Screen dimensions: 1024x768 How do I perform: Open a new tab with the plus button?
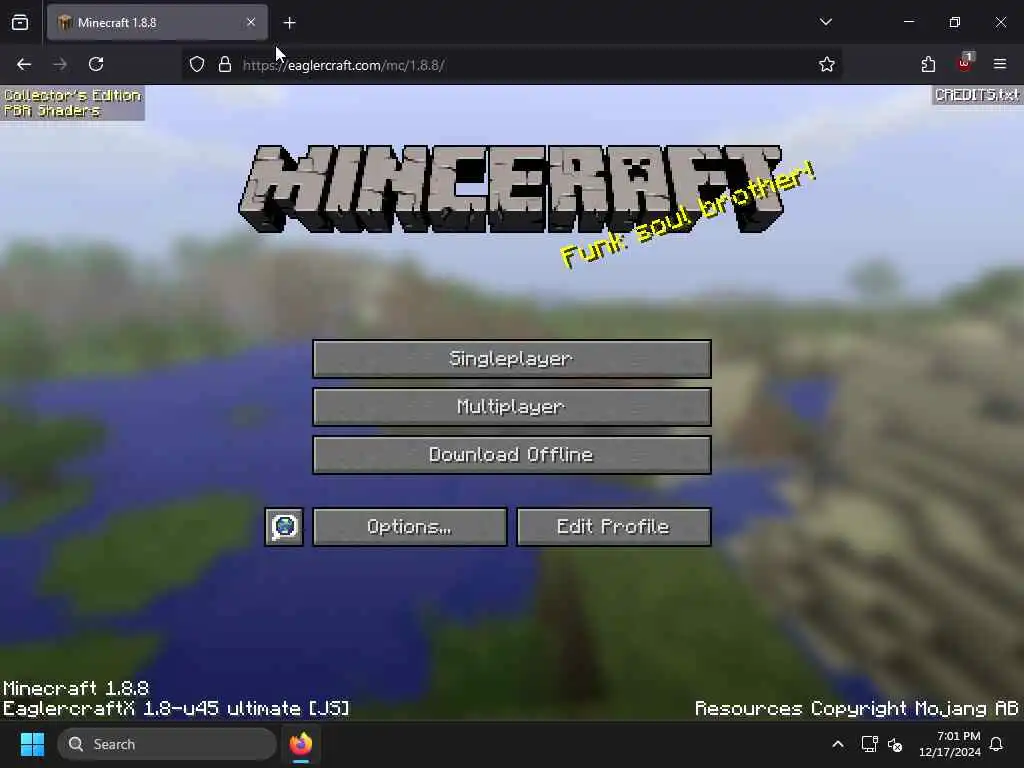(x=289, y=23)
